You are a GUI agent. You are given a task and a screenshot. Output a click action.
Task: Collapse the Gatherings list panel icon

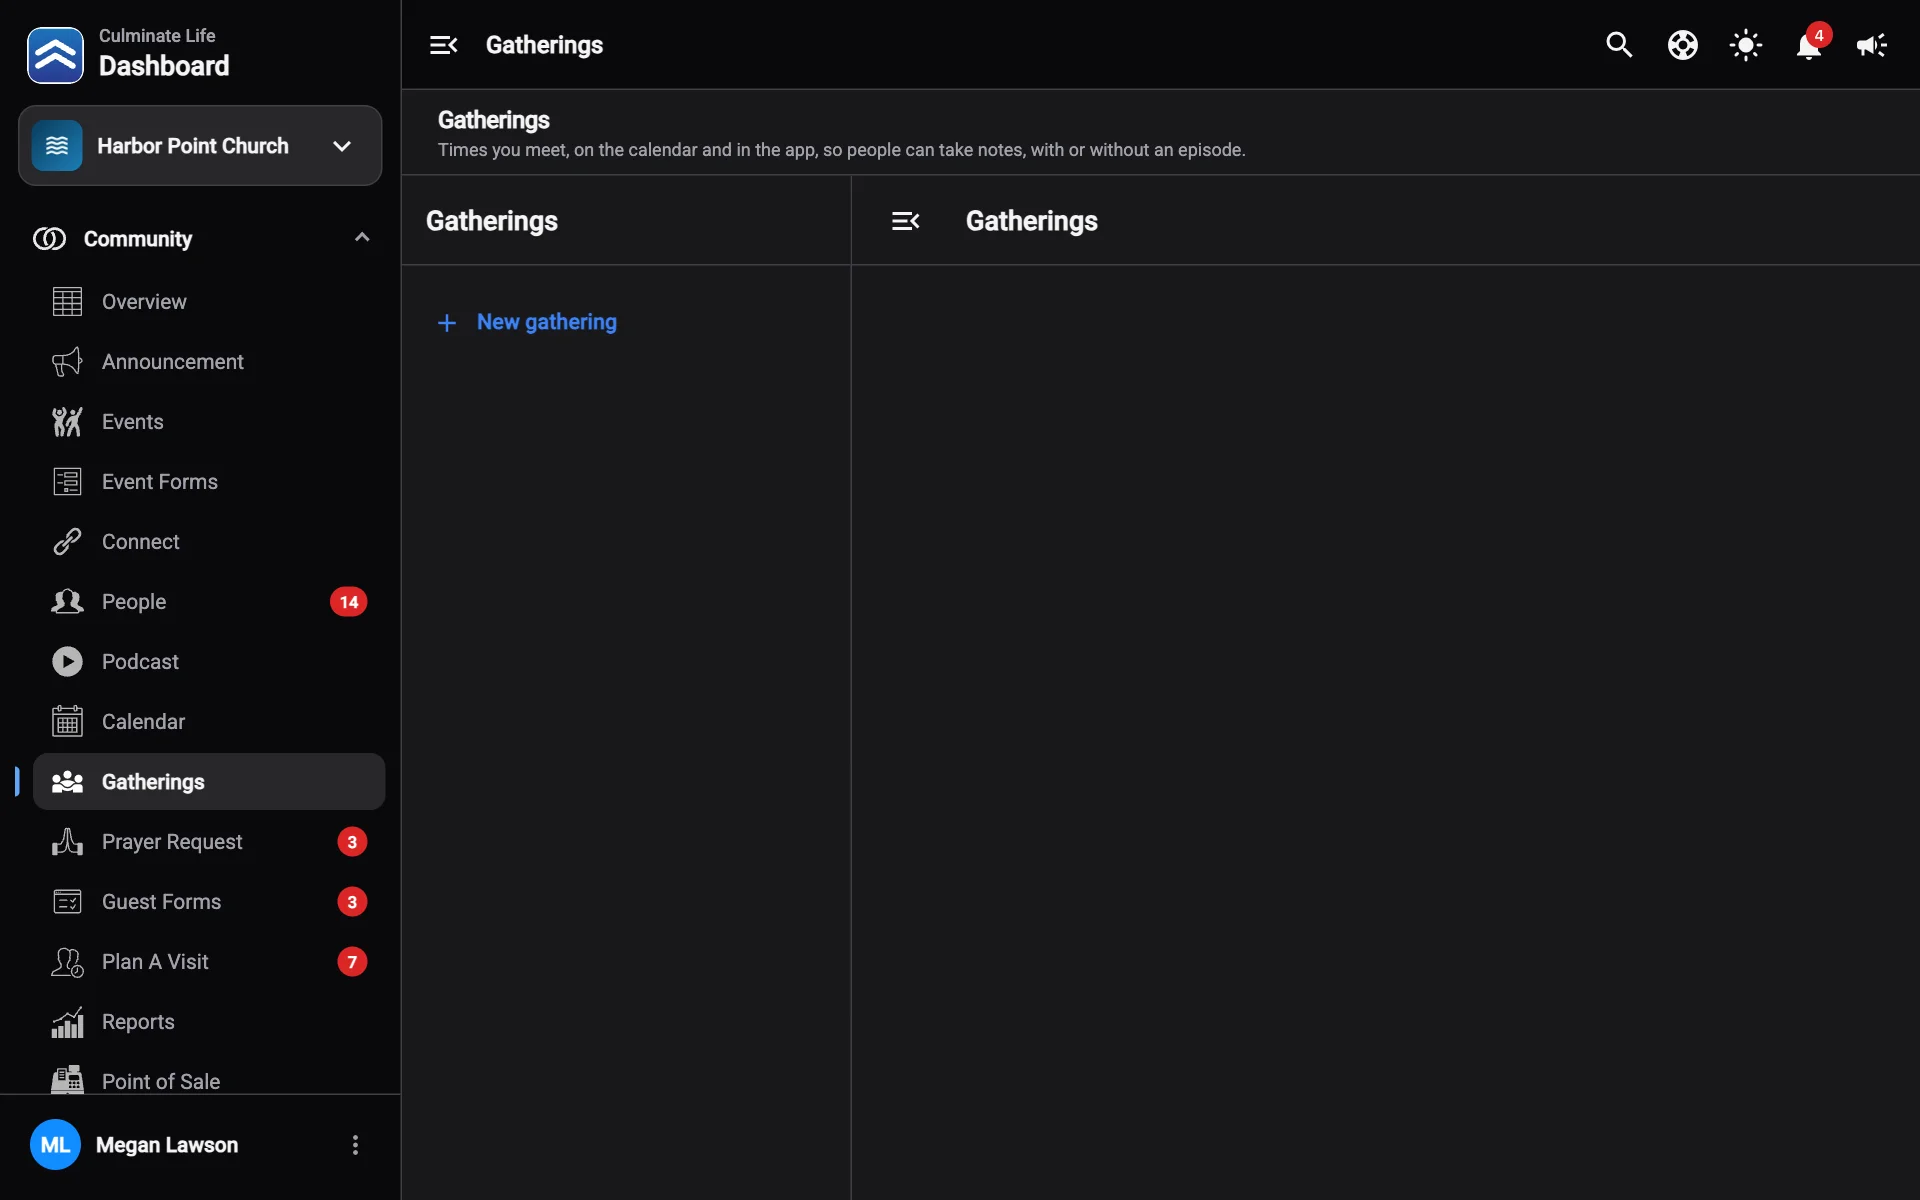(905, 221)
